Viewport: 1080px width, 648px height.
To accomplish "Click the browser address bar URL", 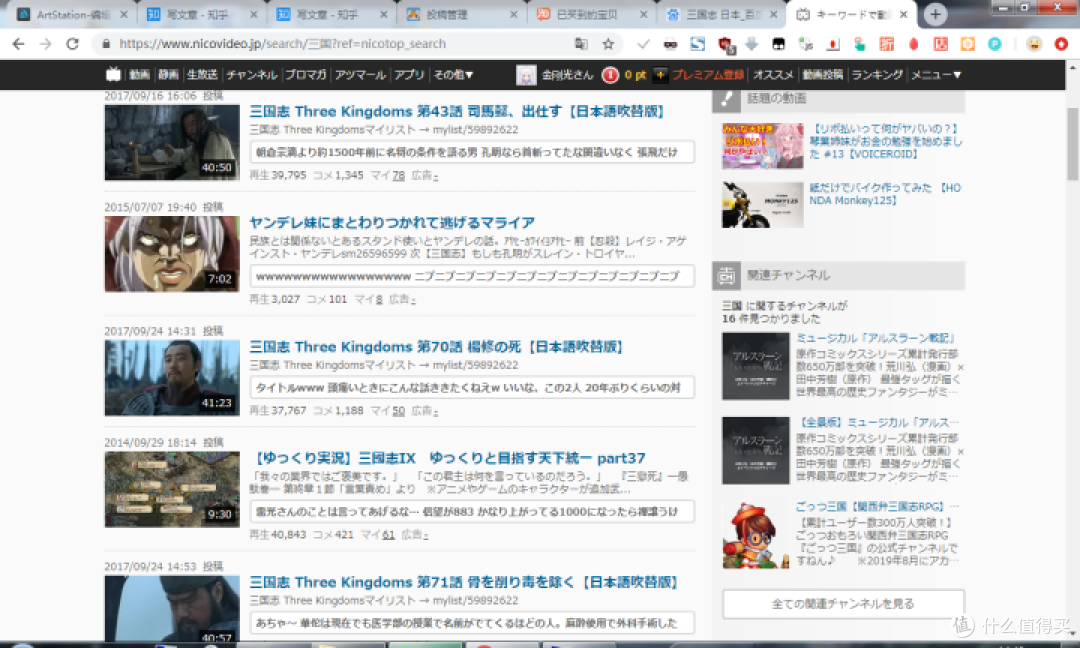I will click(x=282, y=43).
